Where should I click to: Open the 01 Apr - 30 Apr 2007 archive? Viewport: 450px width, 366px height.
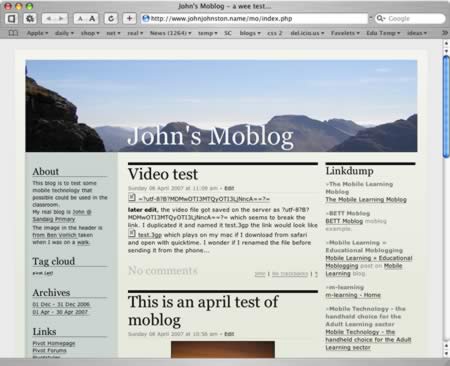pos(60,312)
